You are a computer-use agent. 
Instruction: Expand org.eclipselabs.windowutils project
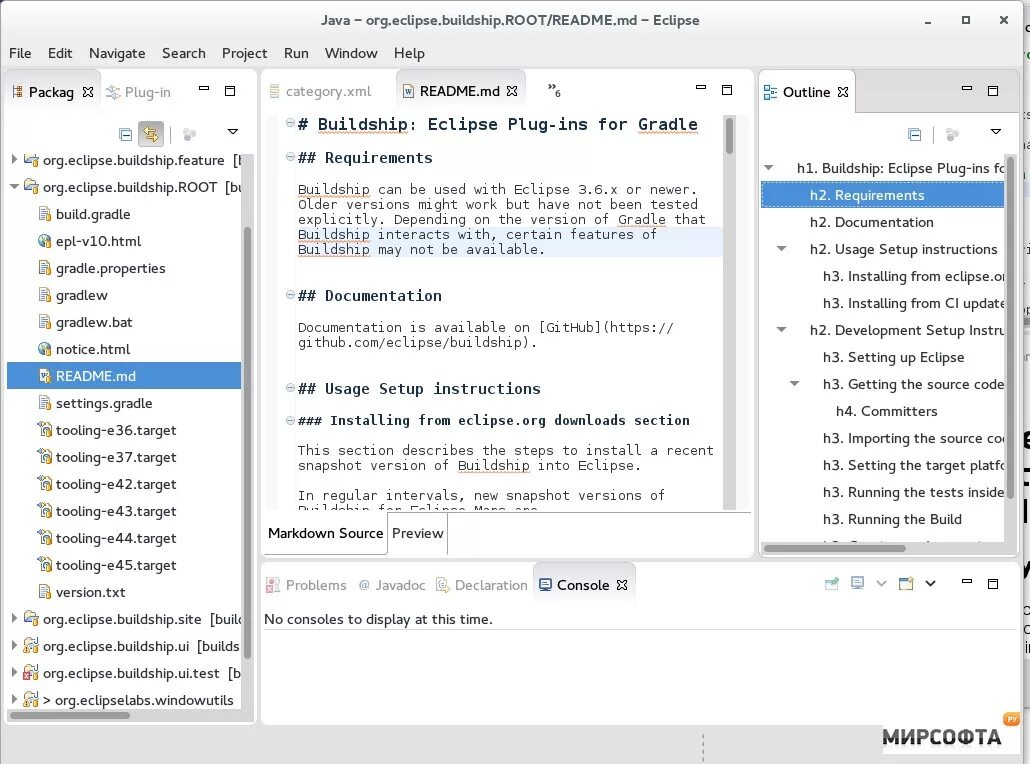coord(14,699)
